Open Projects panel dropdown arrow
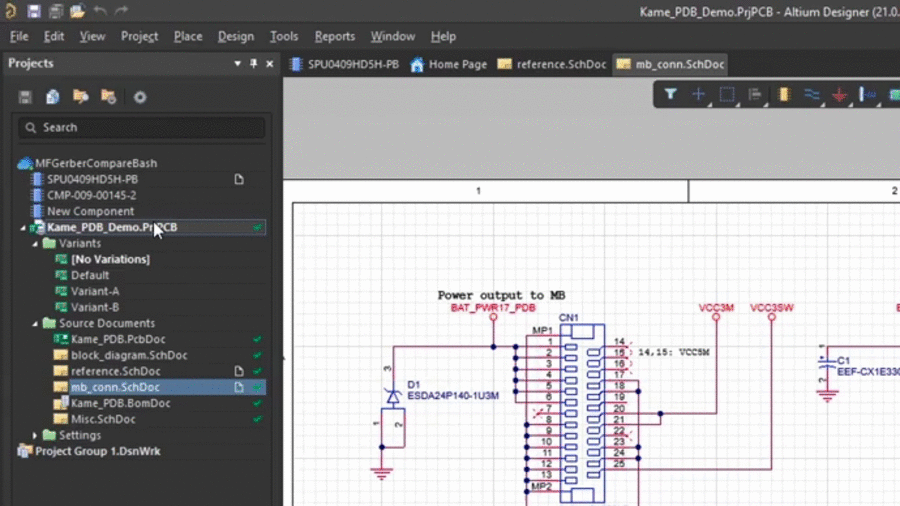This screenshot has height=506, width=900. pyautogui.click(x=237, y=63)
